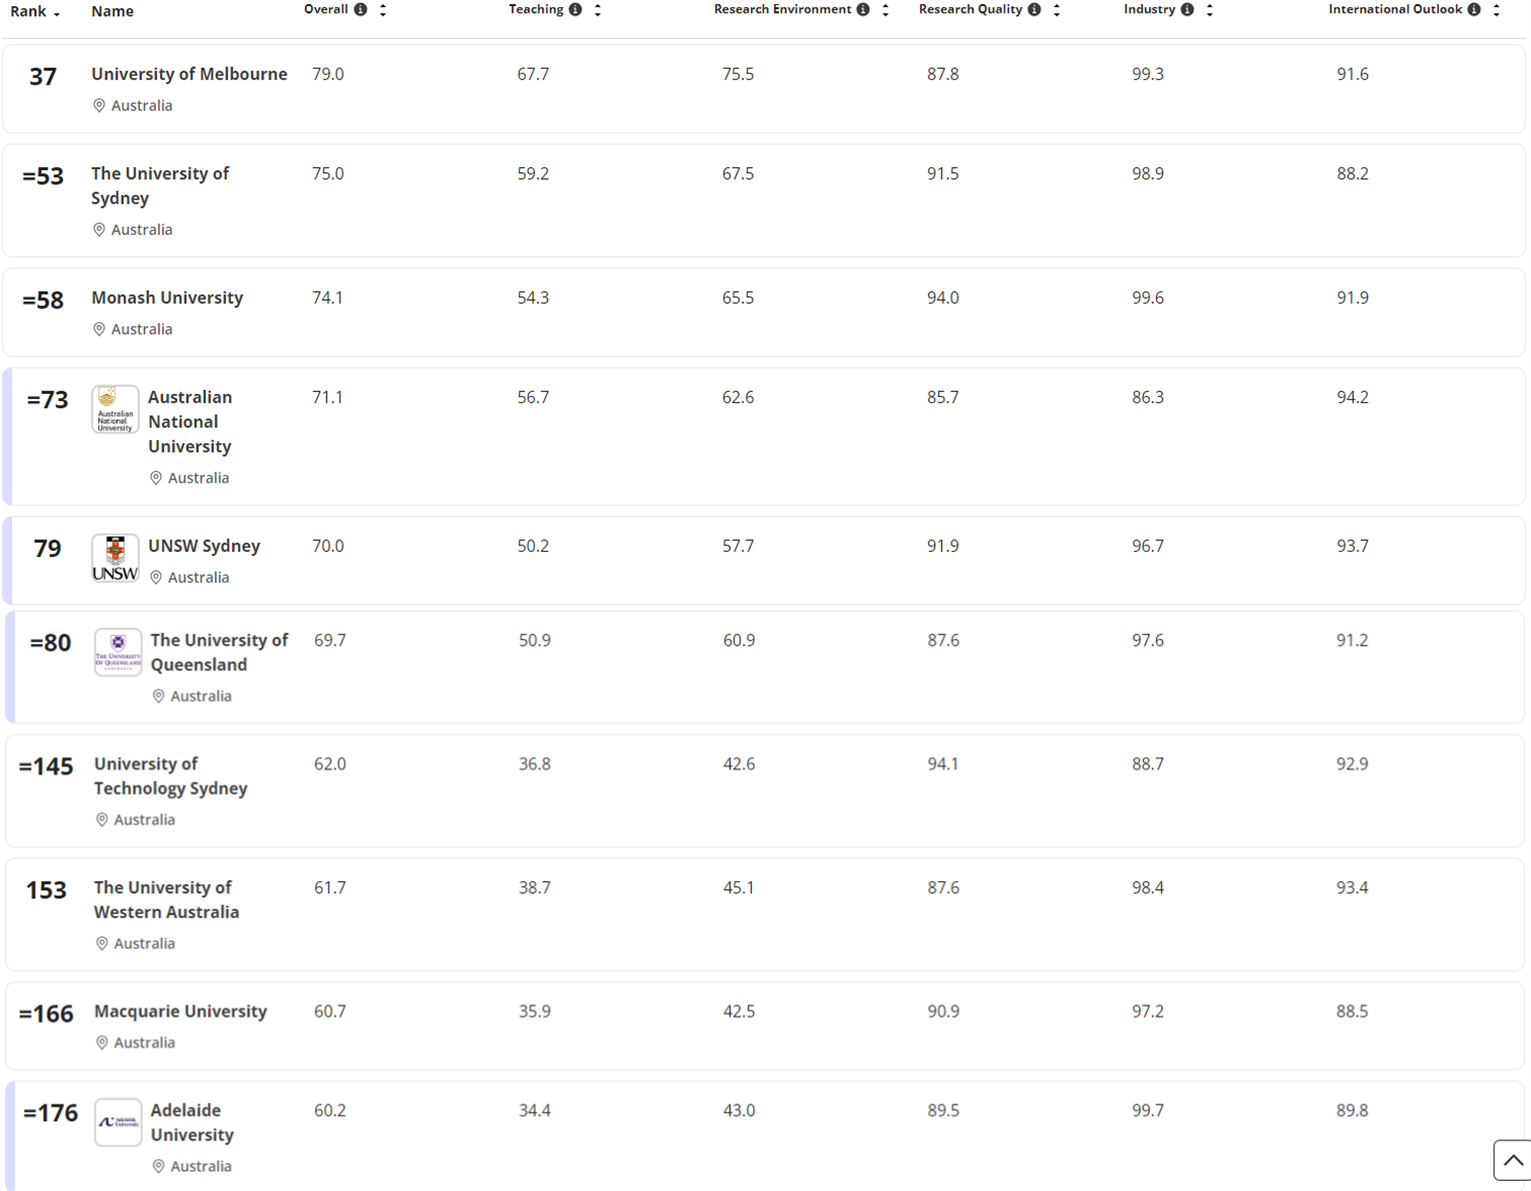Click the Name column header
The image size is (1531, 1191).
click(112, 12)
